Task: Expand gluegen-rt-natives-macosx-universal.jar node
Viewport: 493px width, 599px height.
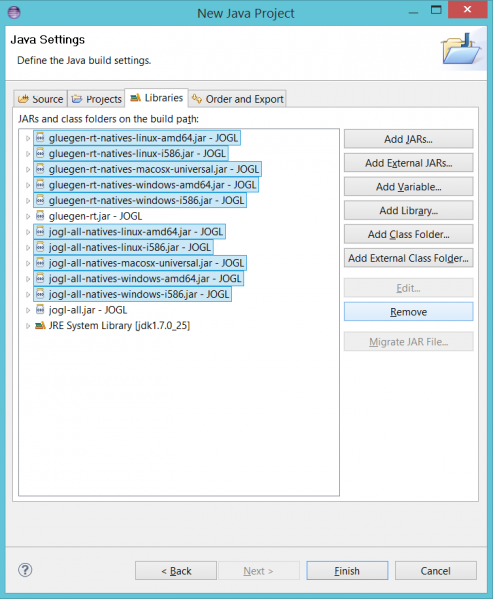Action: pyautogui.click(x=28, y=170)
